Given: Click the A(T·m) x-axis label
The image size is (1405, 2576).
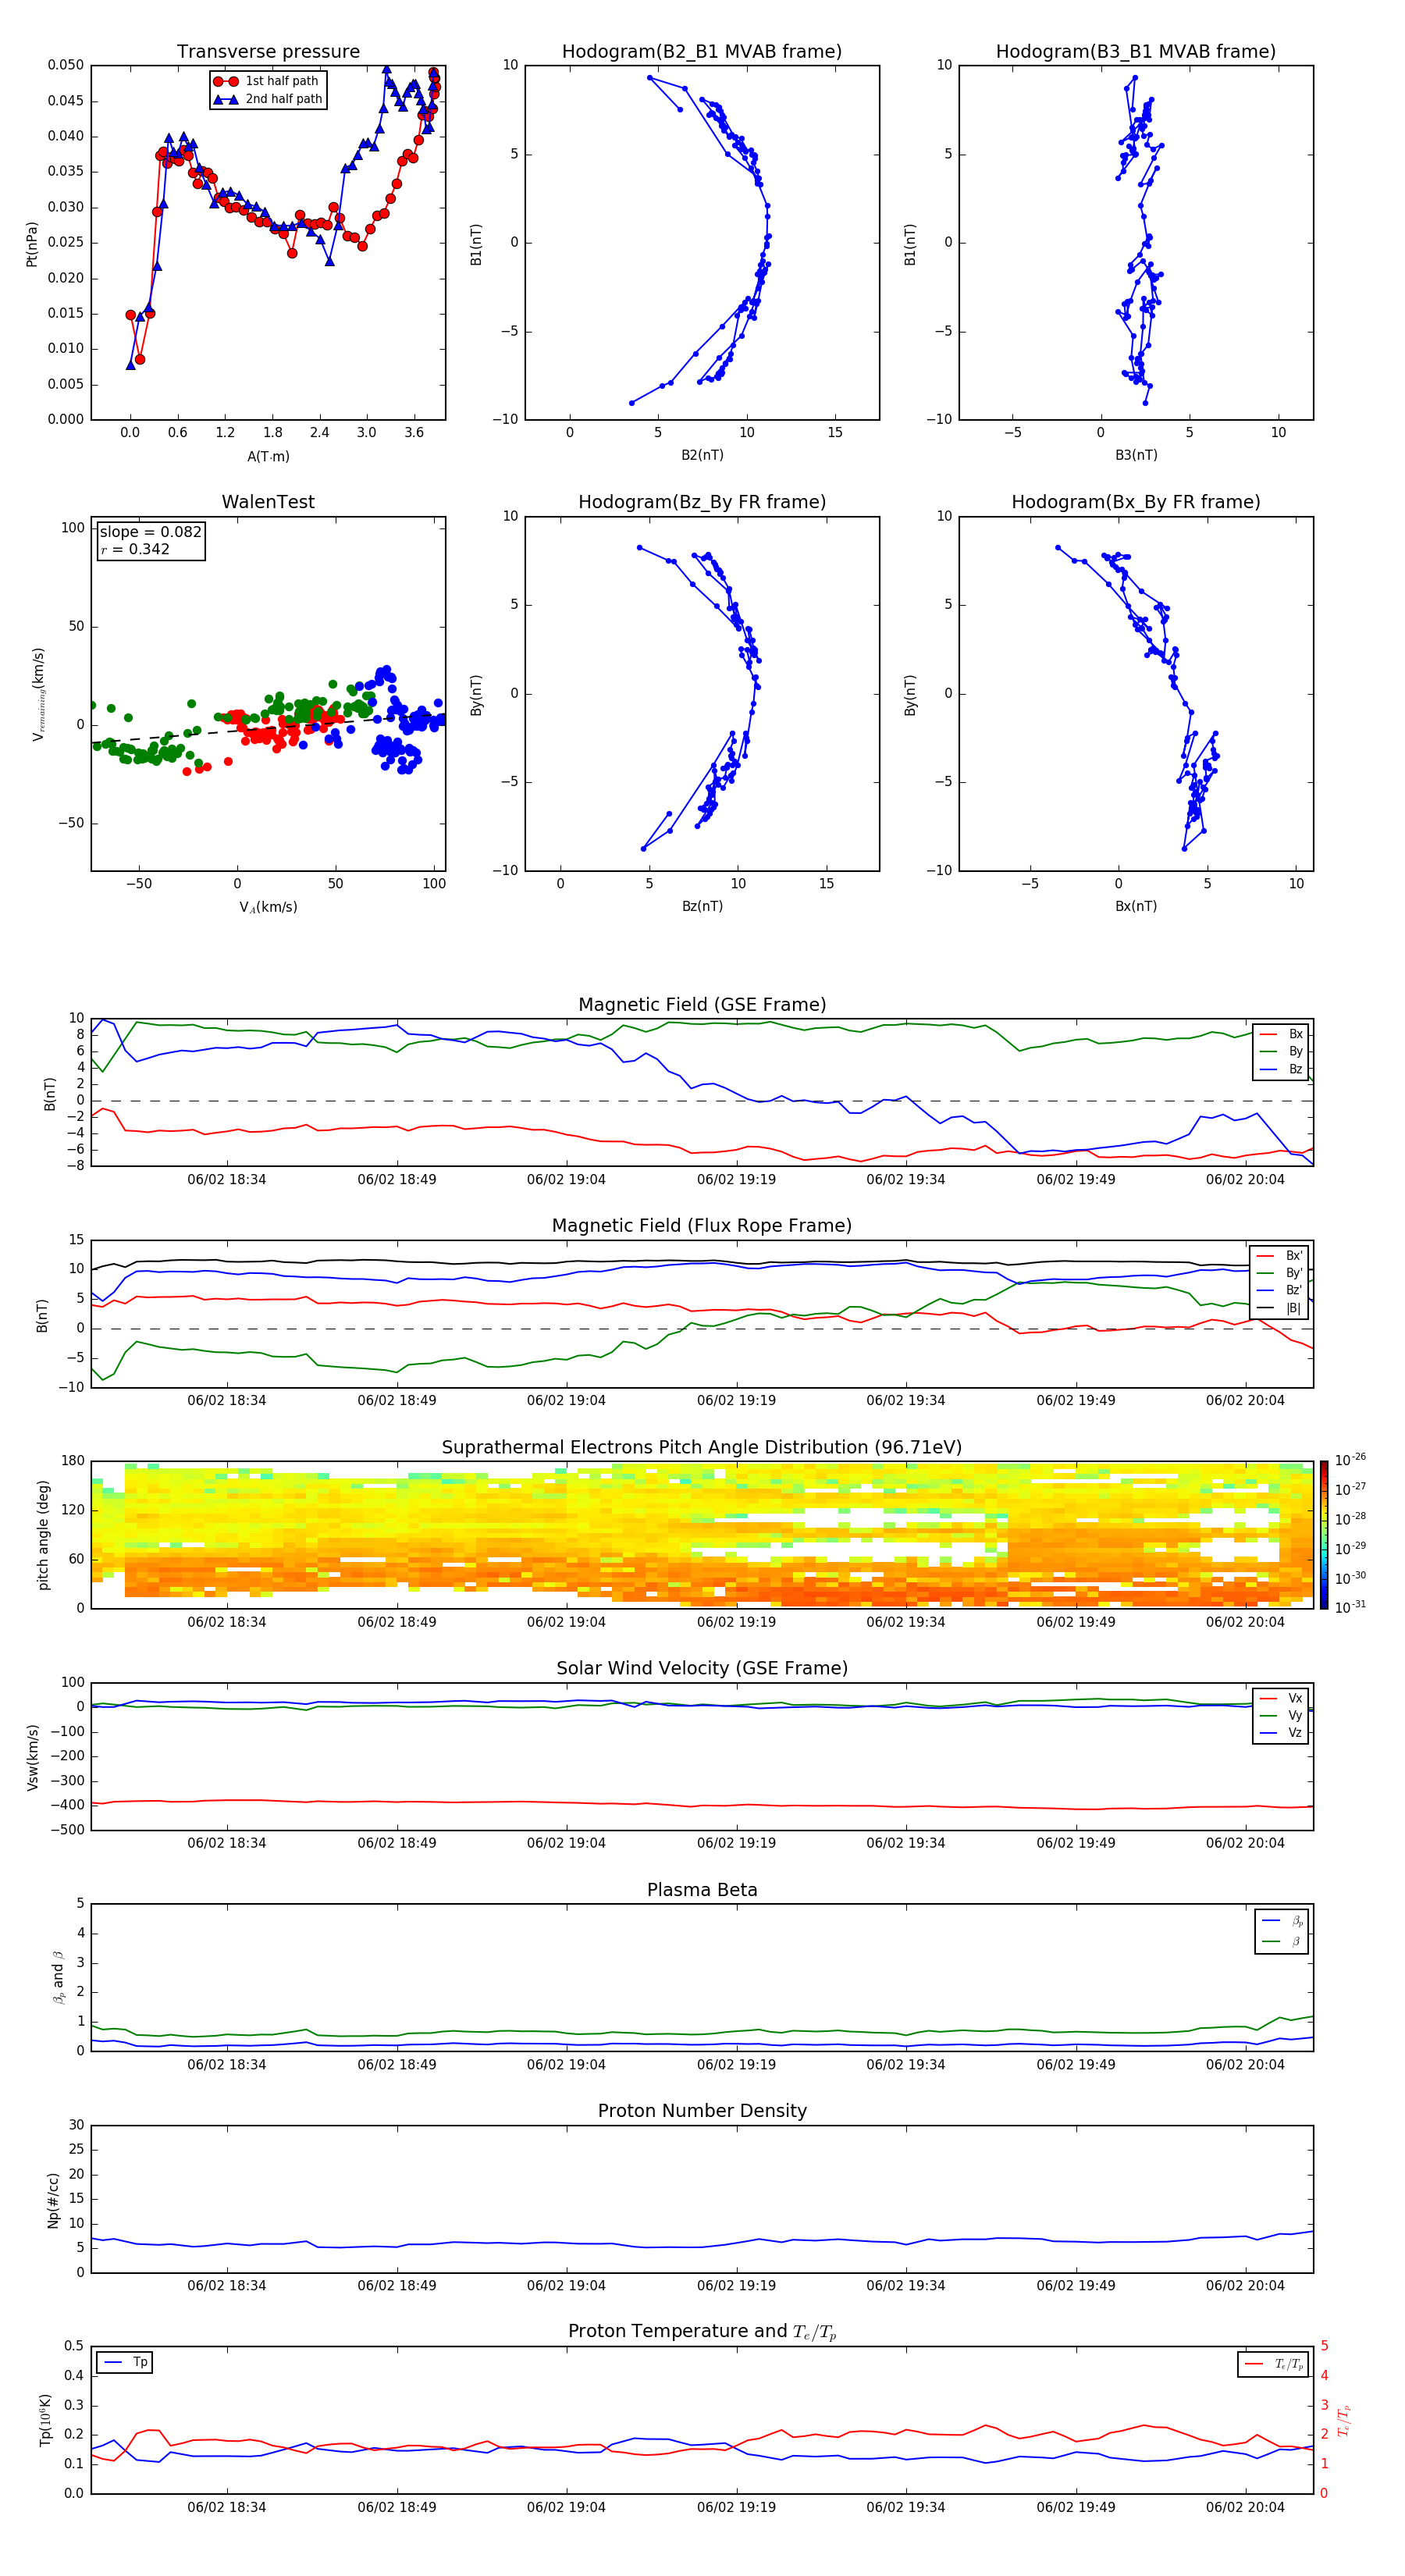Looking at the screenshot, I should (x=268, y=456).
